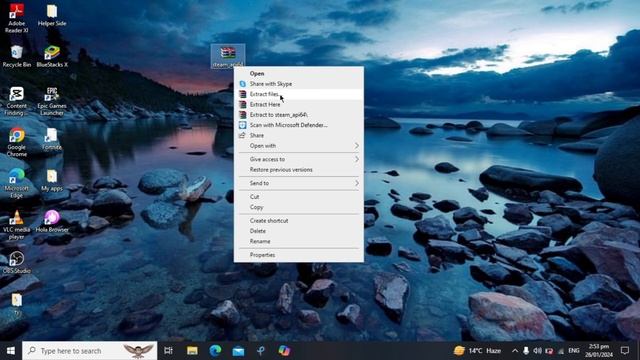Viewport: 640px width, 360px height.
Task: Open the clock showing 2:53 pm
Action: (599, 351)
